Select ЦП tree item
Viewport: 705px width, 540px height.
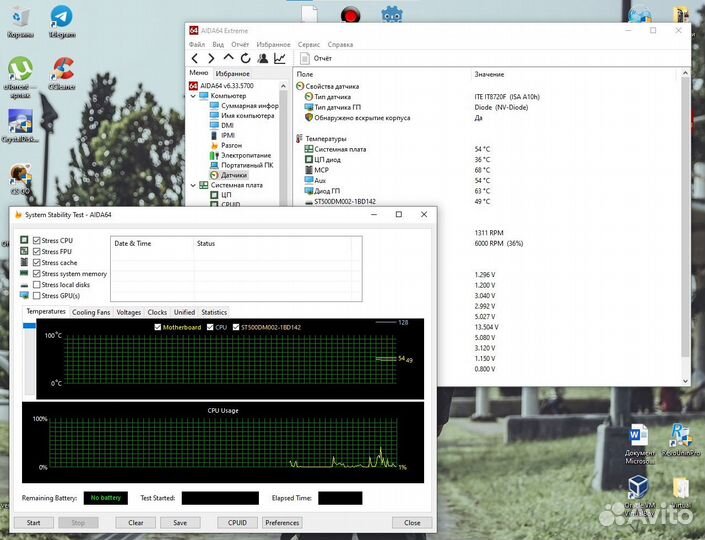click(x=221, y=195)
